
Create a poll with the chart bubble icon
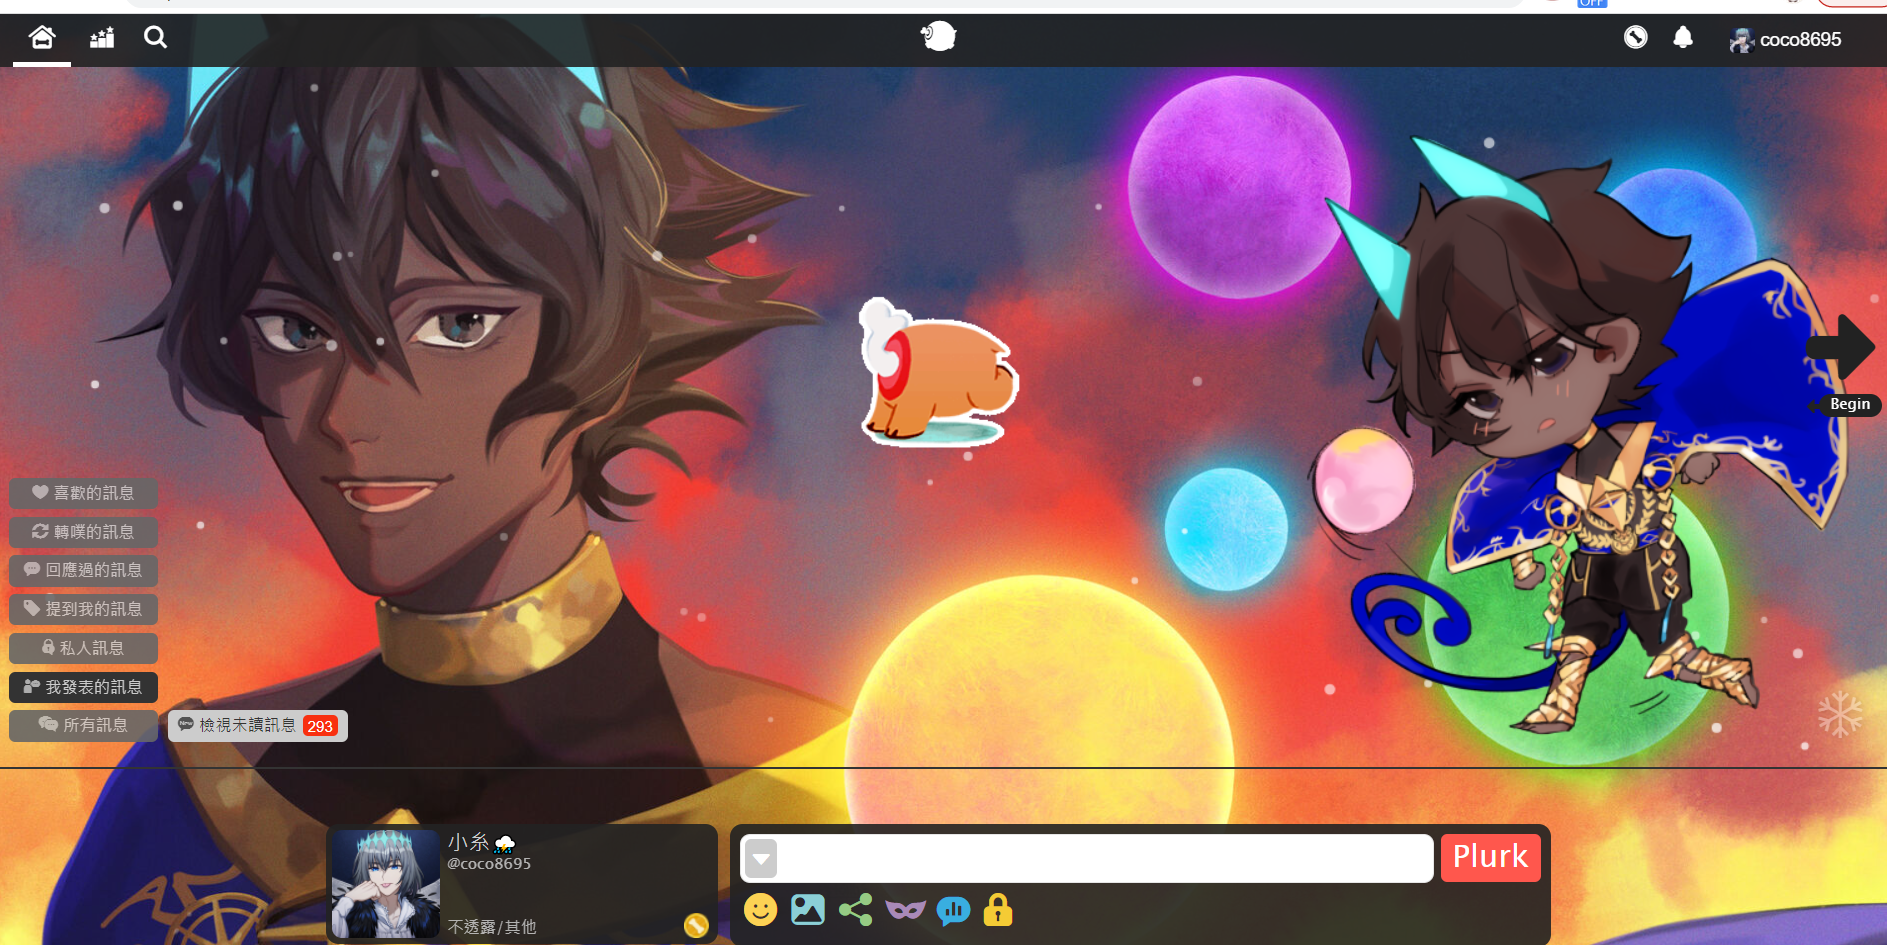(953, 910)
